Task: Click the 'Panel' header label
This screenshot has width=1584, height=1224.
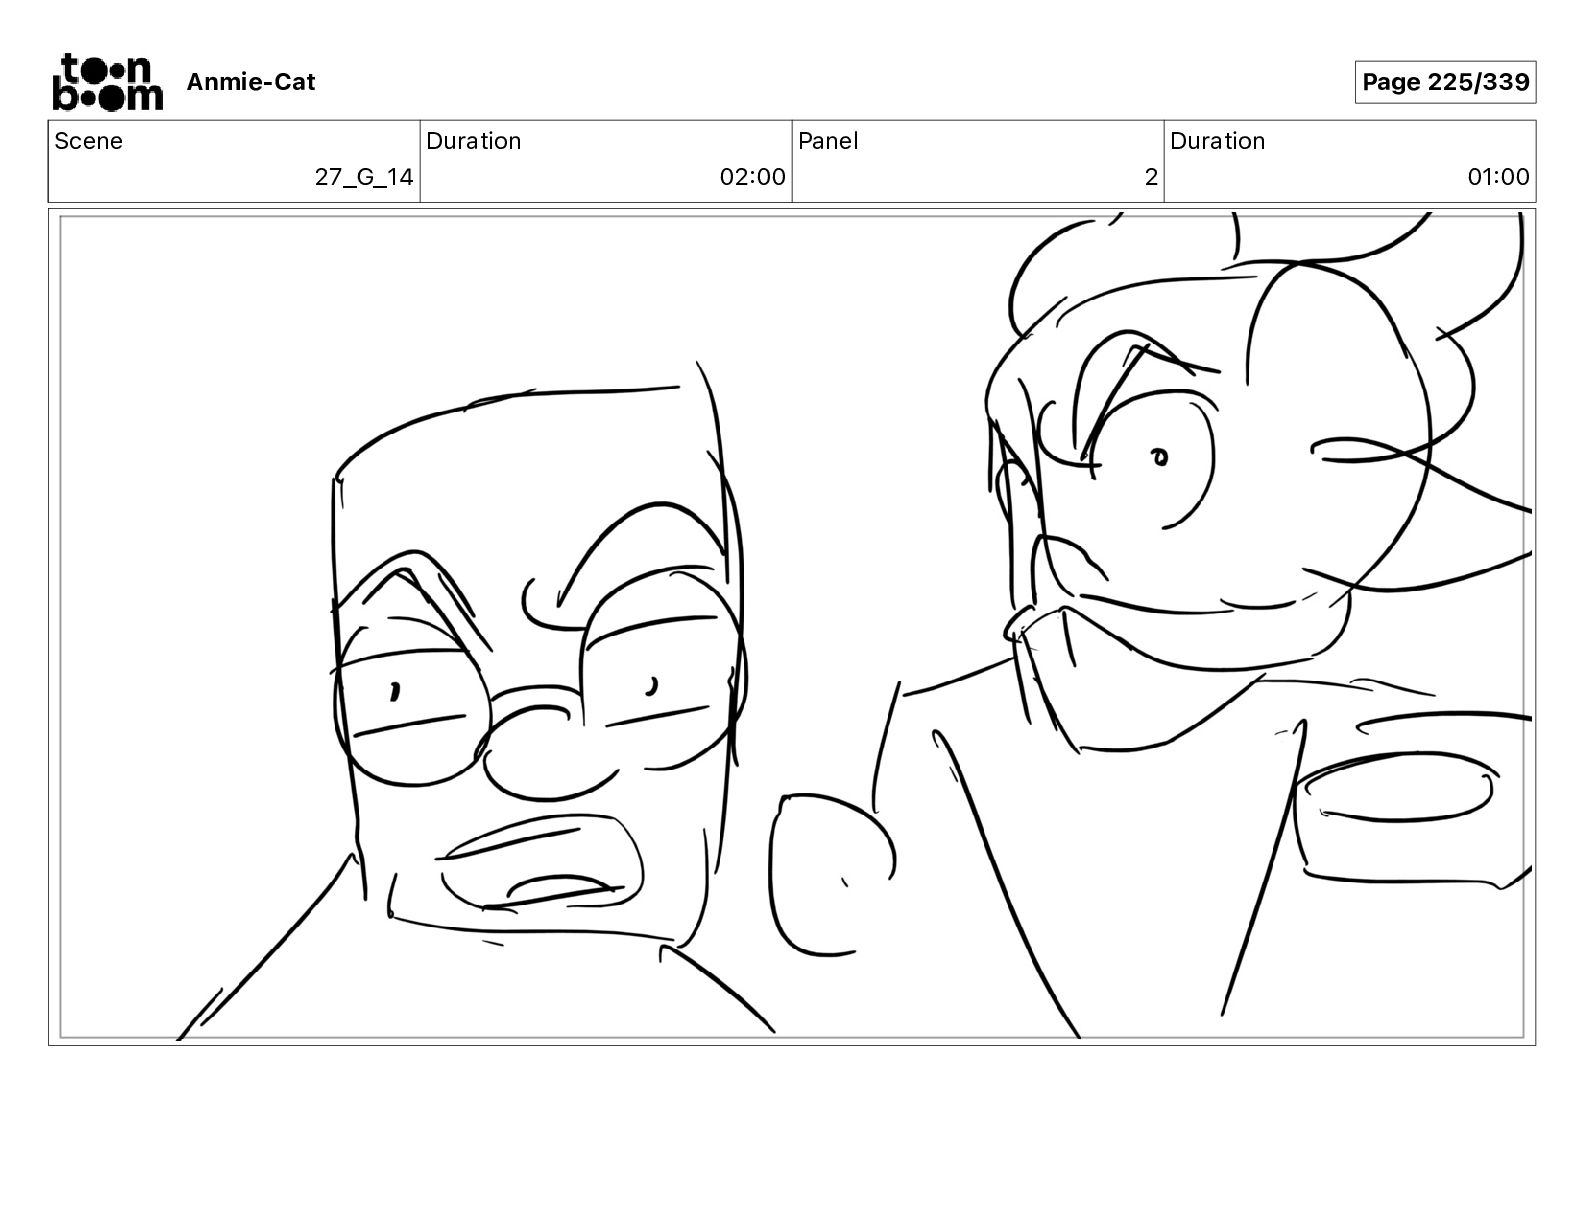Action: click(828, 141)
